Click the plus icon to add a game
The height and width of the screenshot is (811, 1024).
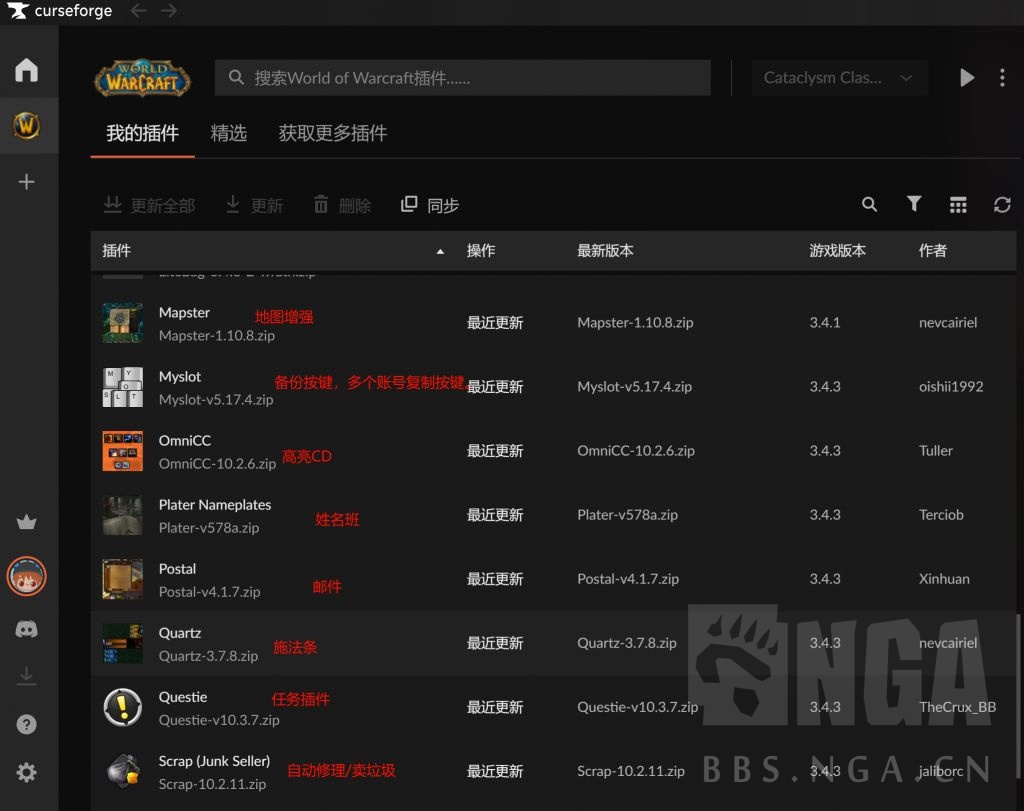pos(27,181)
